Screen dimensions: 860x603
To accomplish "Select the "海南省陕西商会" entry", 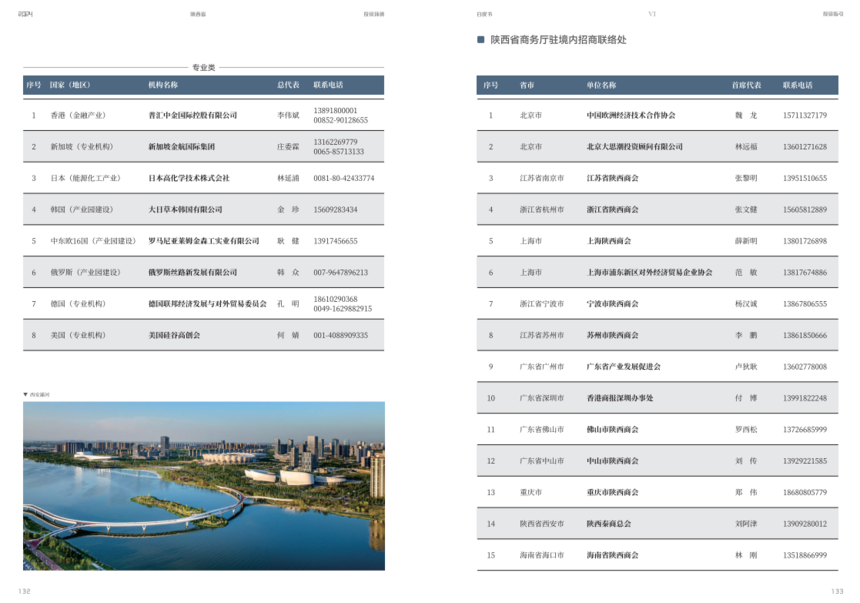I will point(612,555).
